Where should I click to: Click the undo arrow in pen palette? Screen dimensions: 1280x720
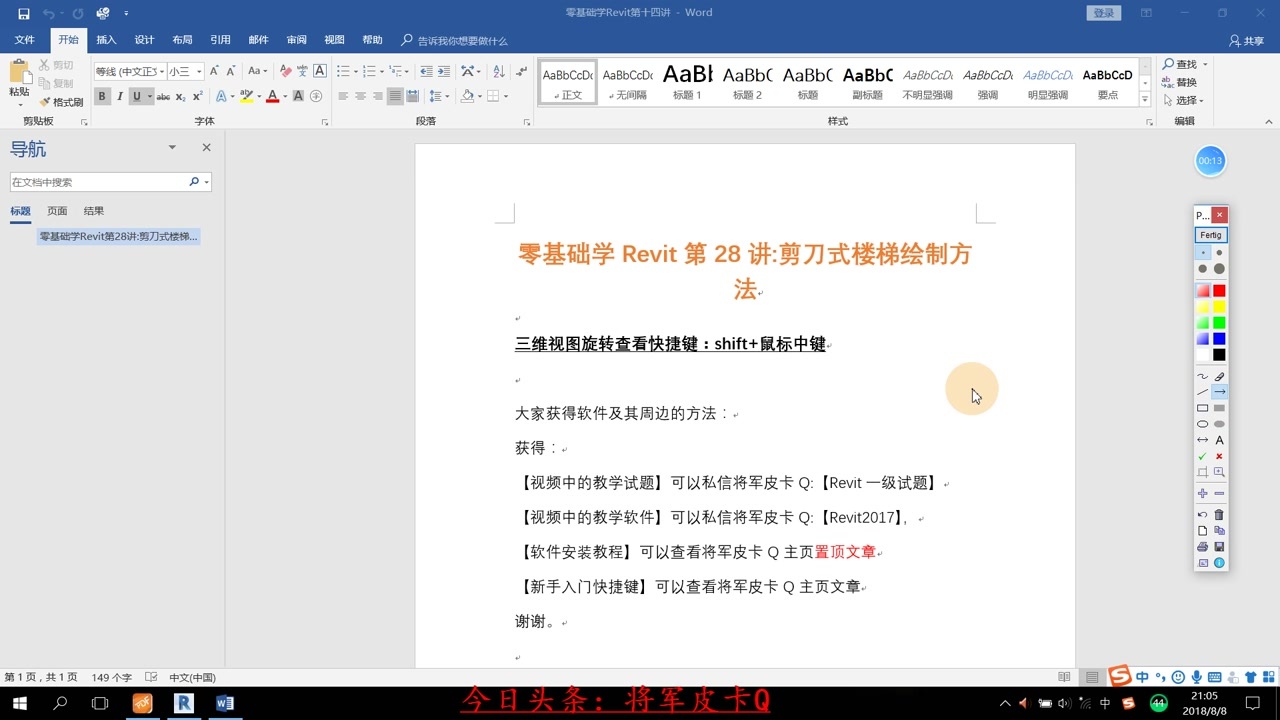[1203, 515]
